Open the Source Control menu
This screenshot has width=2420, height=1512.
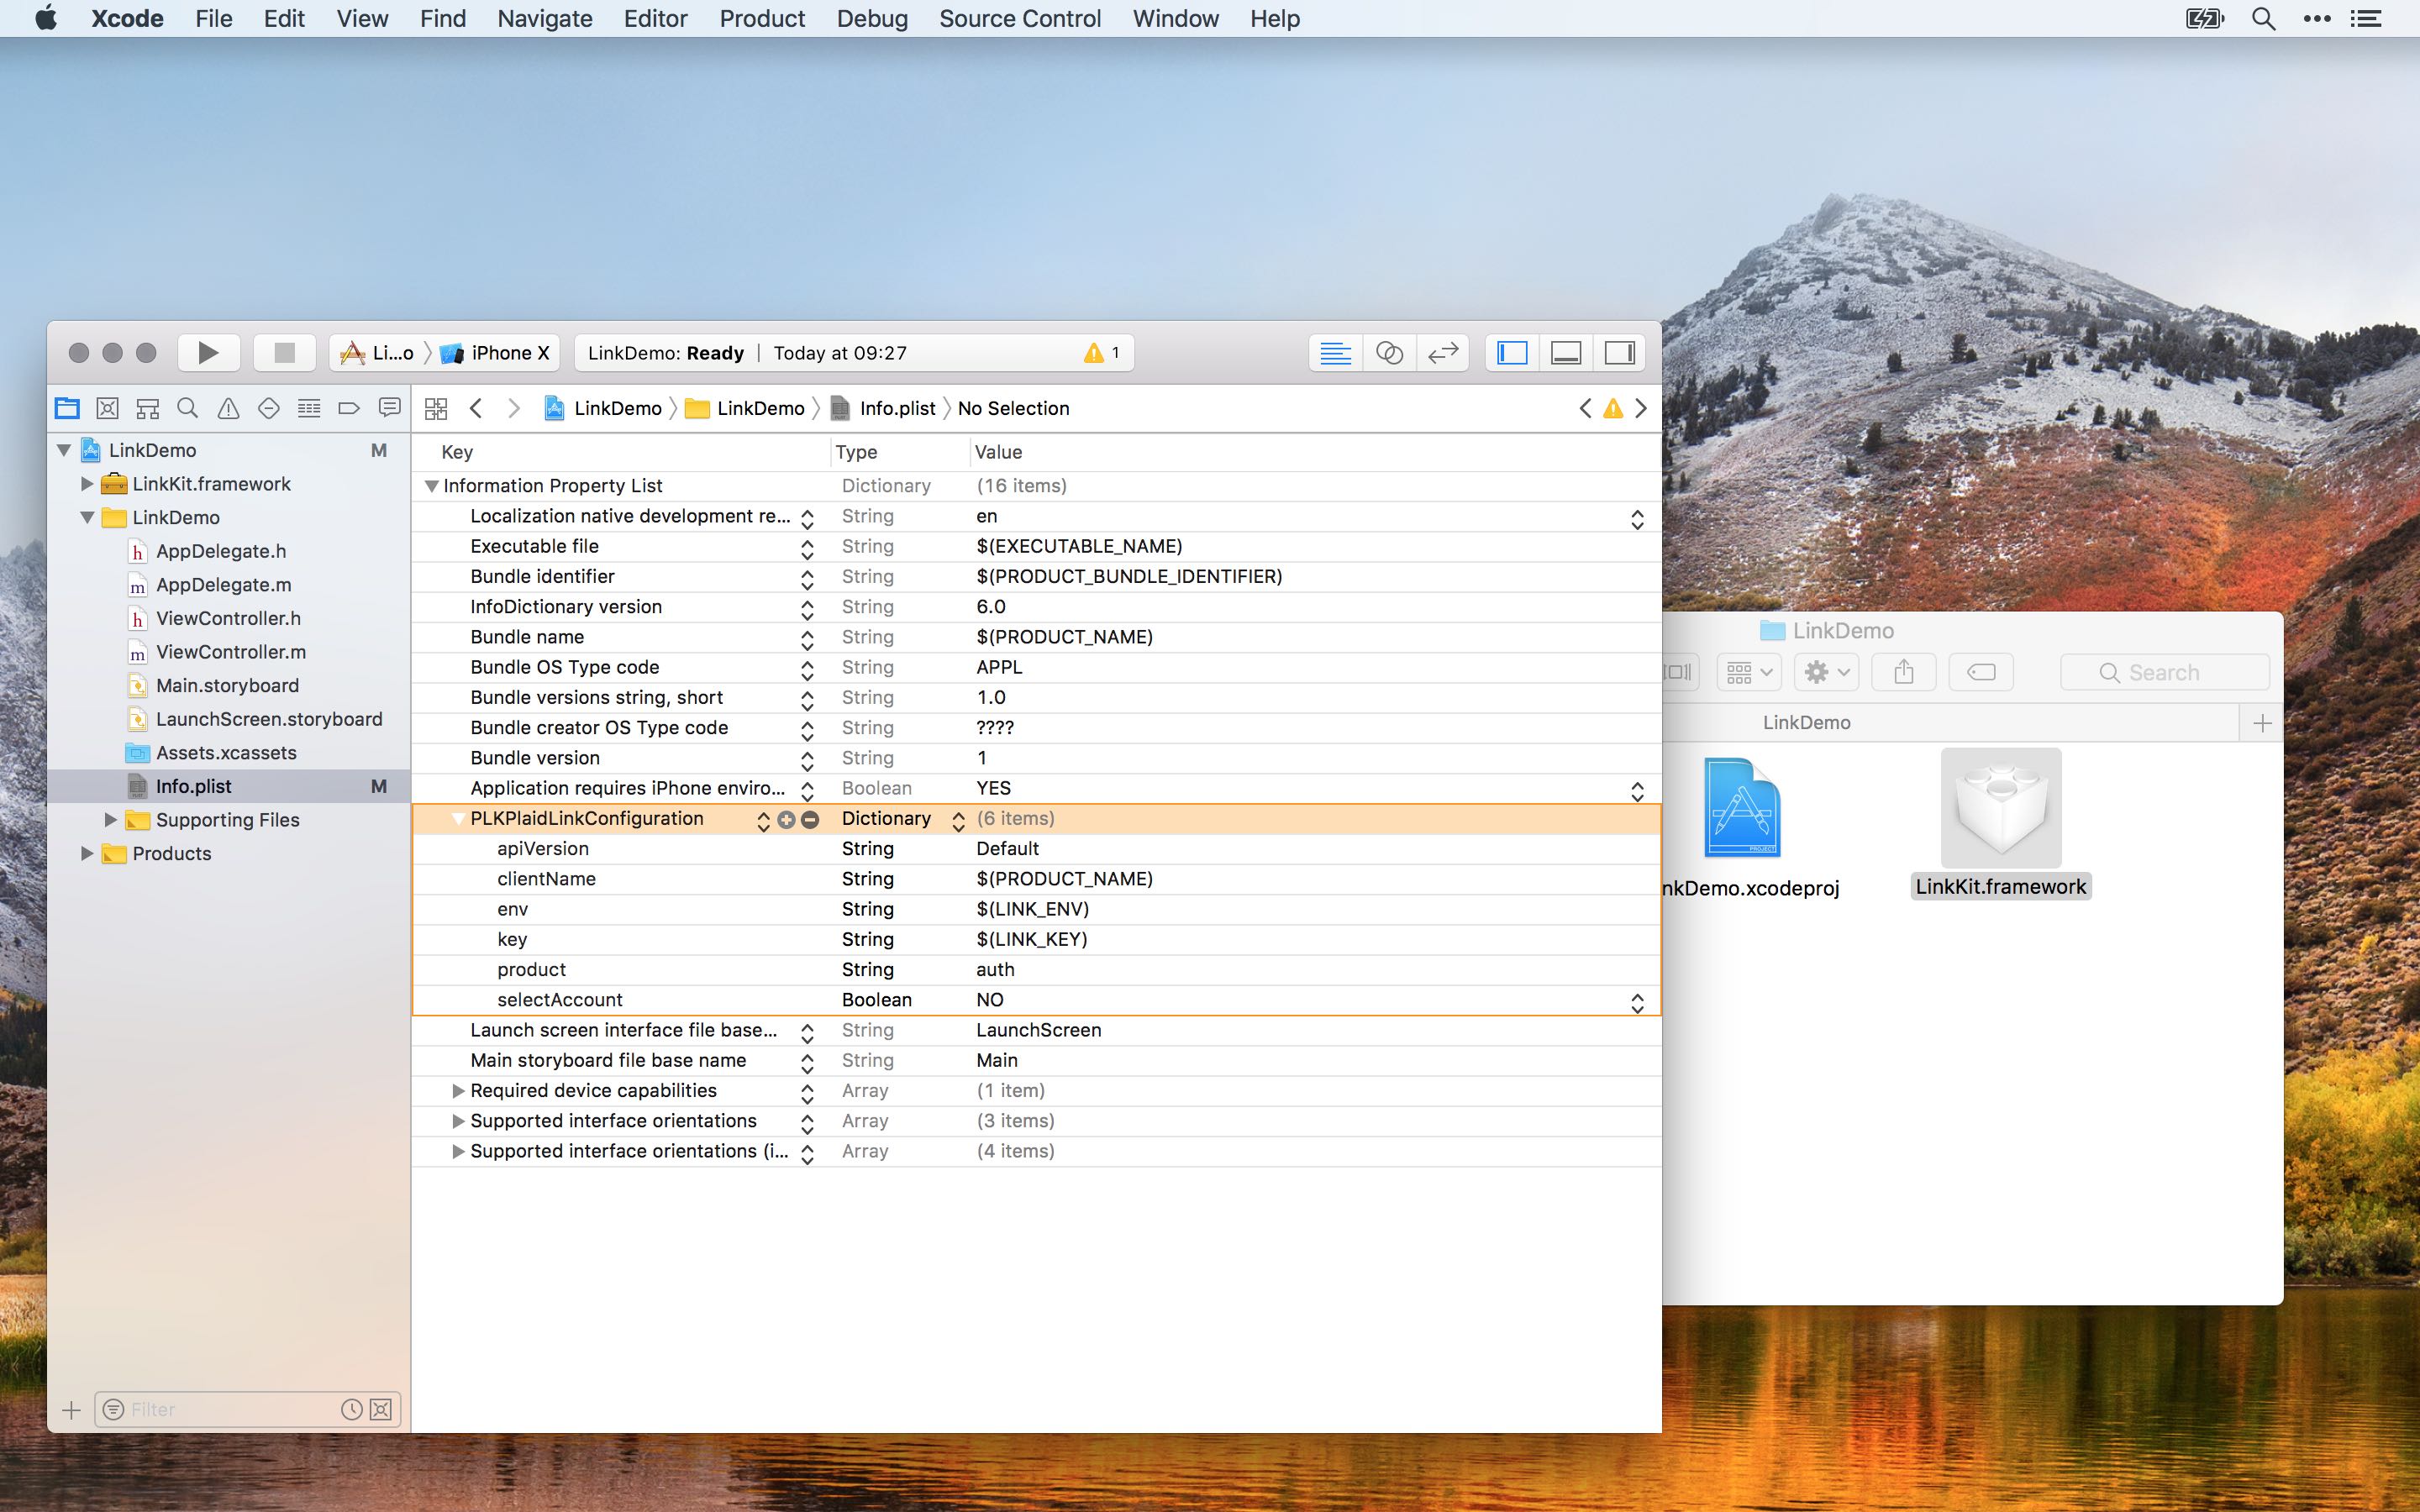[x=1018, y=18]
